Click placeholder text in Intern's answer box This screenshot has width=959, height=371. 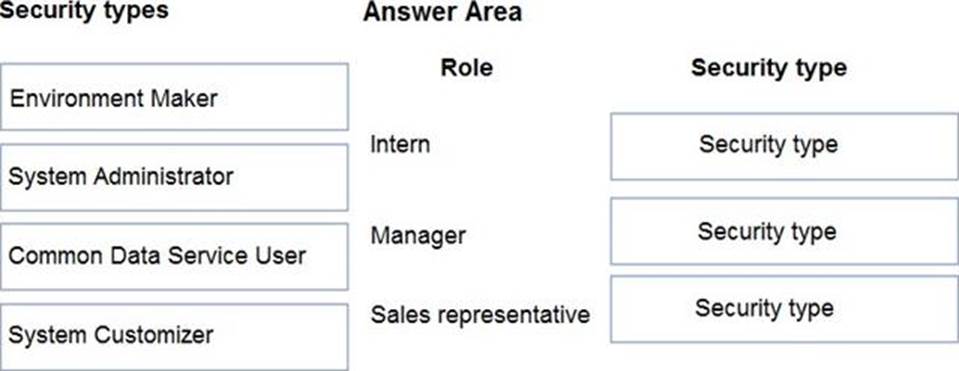click(768, 145)
